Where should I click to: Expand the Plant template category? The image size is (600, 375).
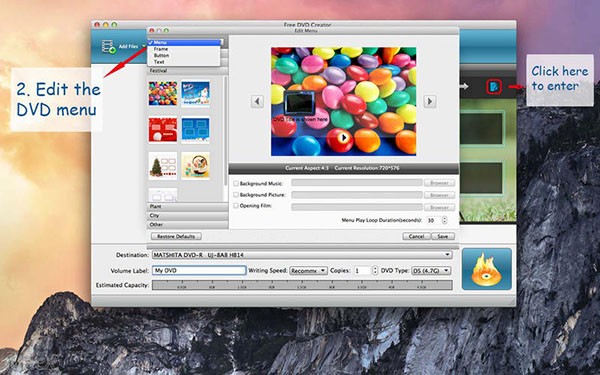click(188, 207)
